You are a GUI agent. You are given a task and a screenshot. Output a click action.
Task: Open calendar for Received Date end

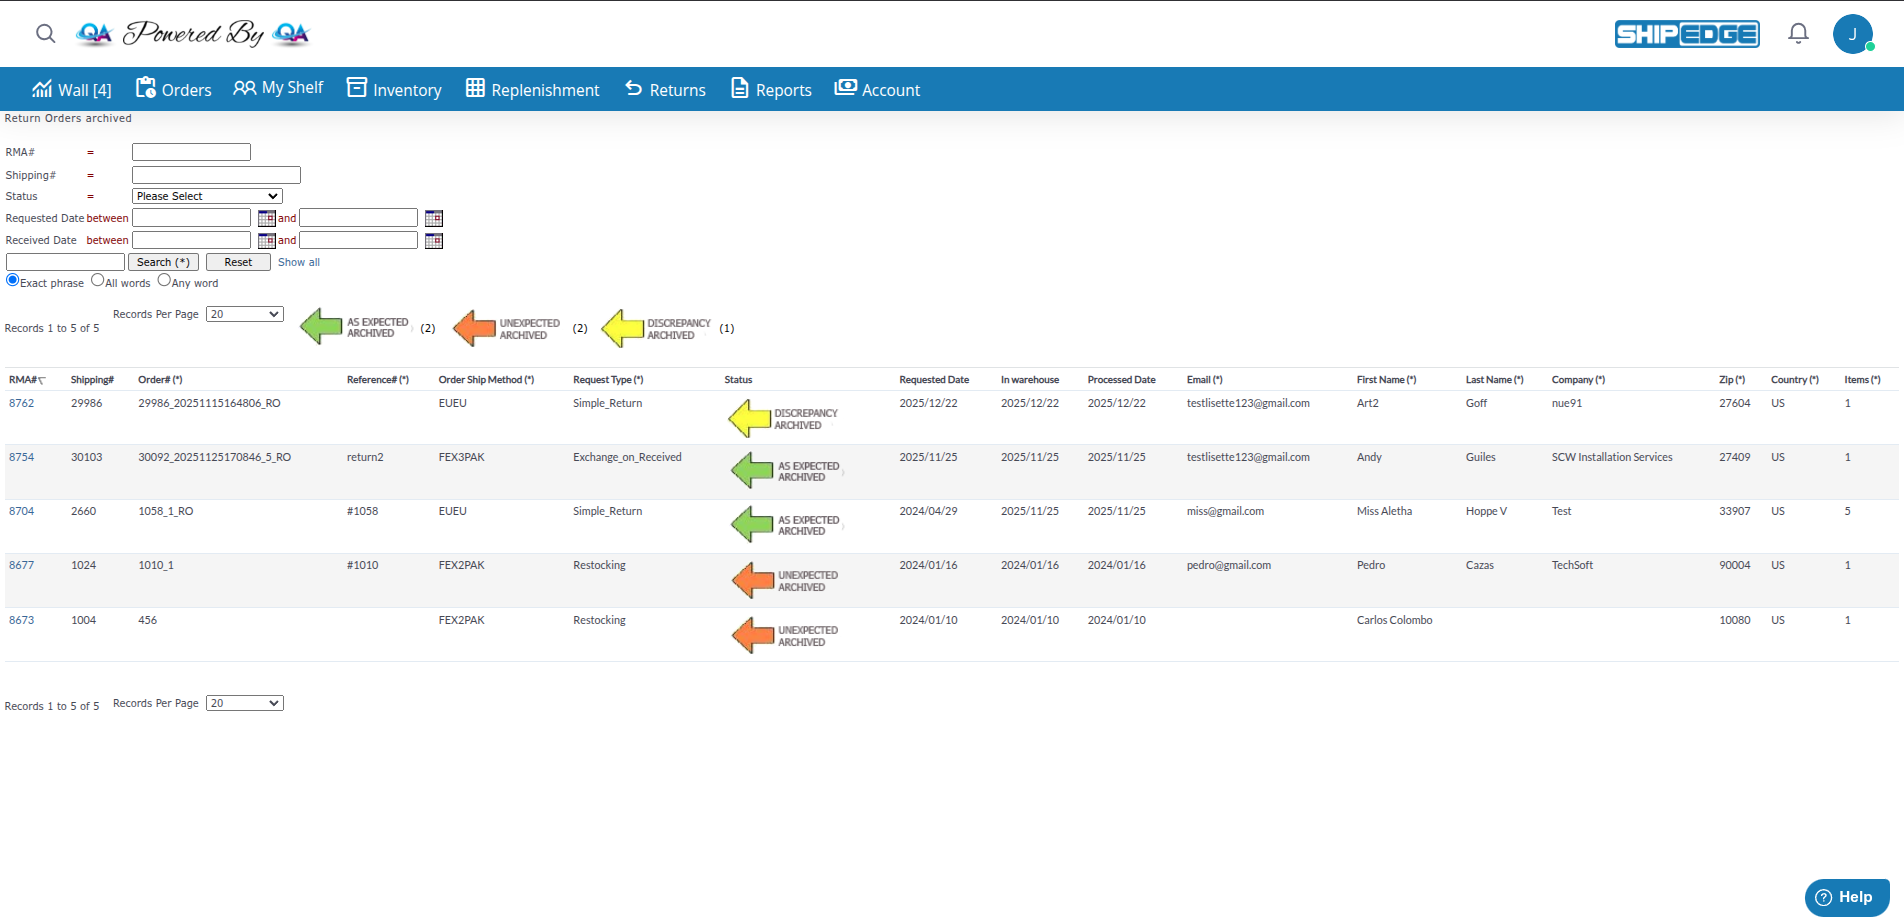click(x=433, y=241)
